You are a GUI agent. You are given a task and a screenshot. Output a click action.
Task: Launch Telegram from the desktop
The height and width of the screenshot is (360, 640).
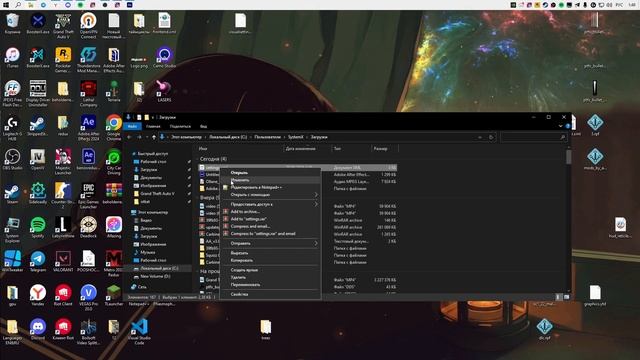click(x=38, y=262)
